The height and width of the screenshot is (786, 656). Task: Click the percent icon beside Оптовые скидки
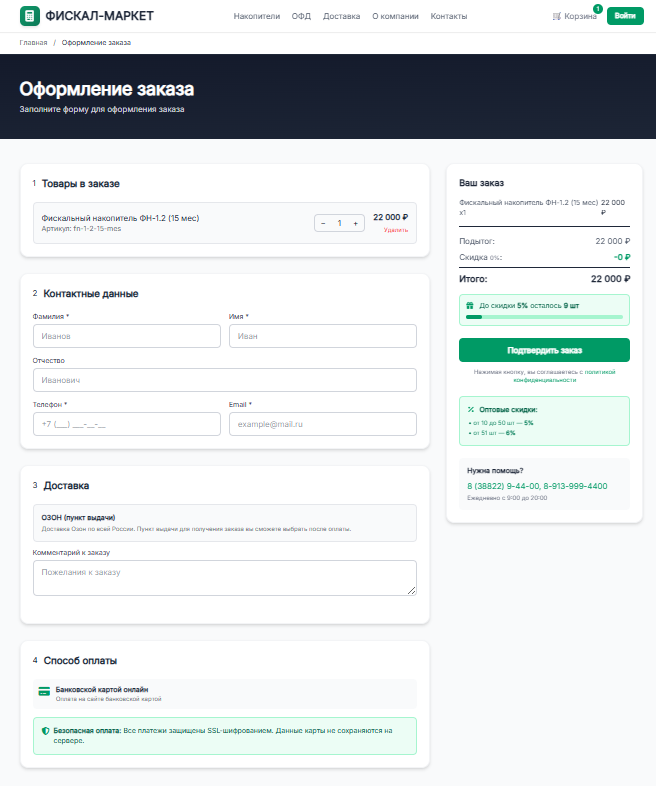click(x=471, y=410)
